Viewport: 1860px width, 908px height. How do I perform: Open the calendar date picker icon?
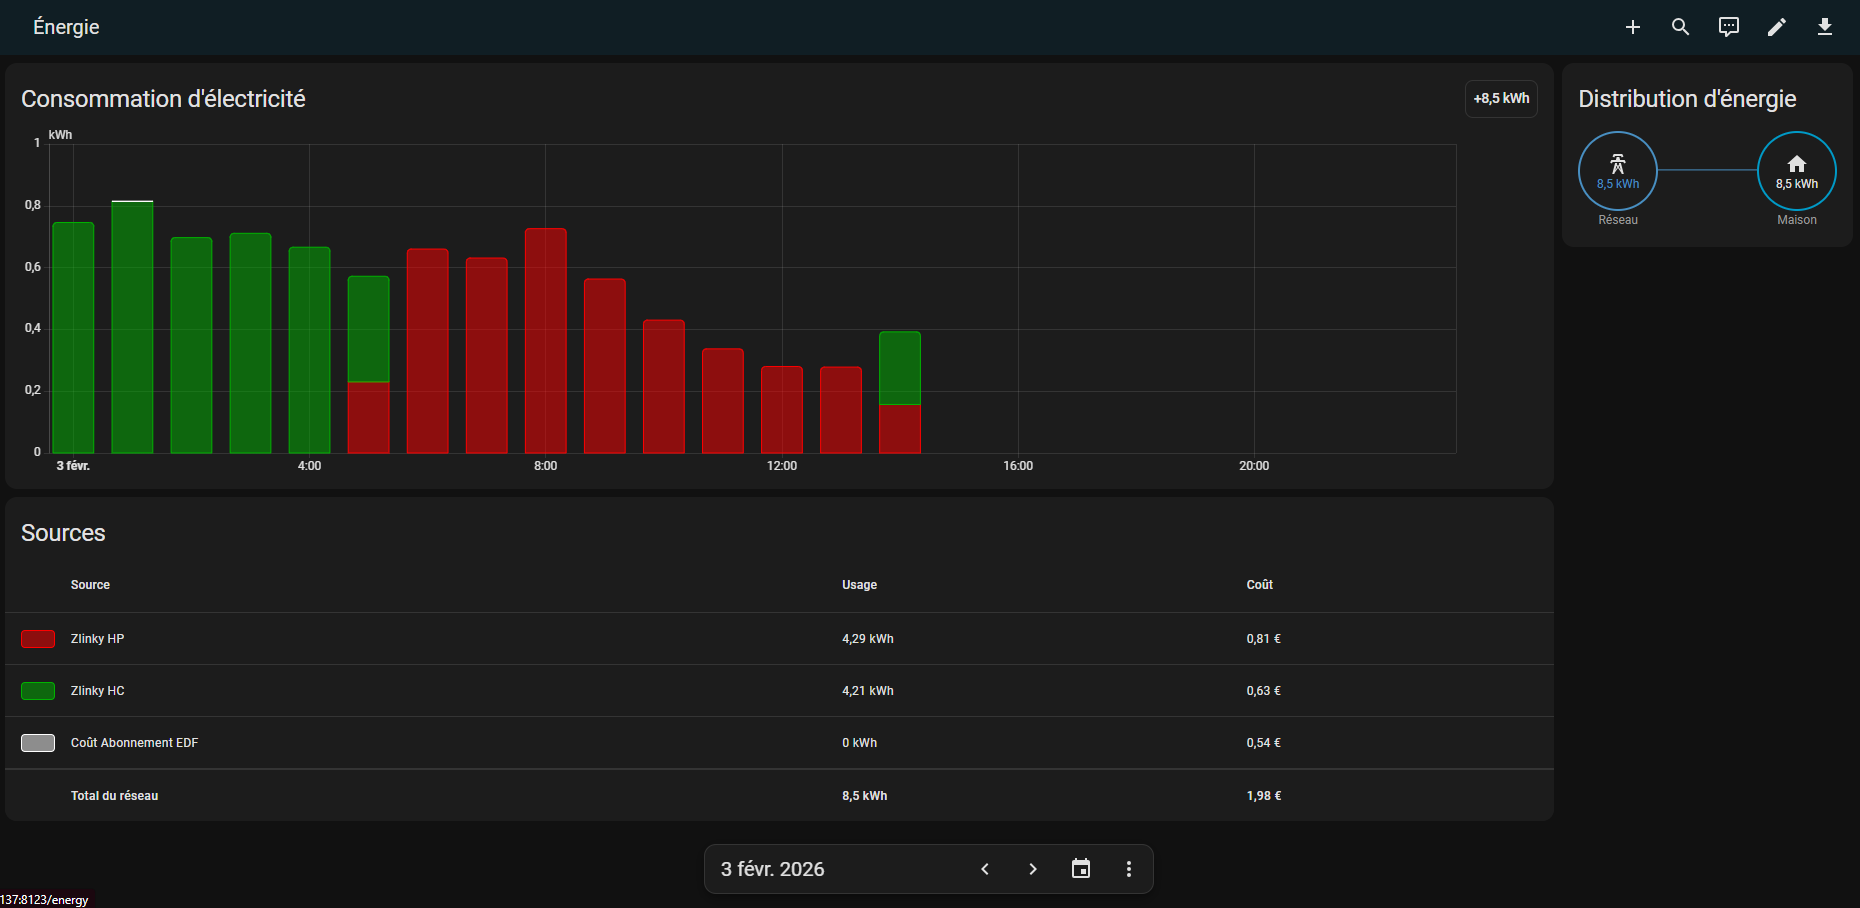tap(1081, 869)
